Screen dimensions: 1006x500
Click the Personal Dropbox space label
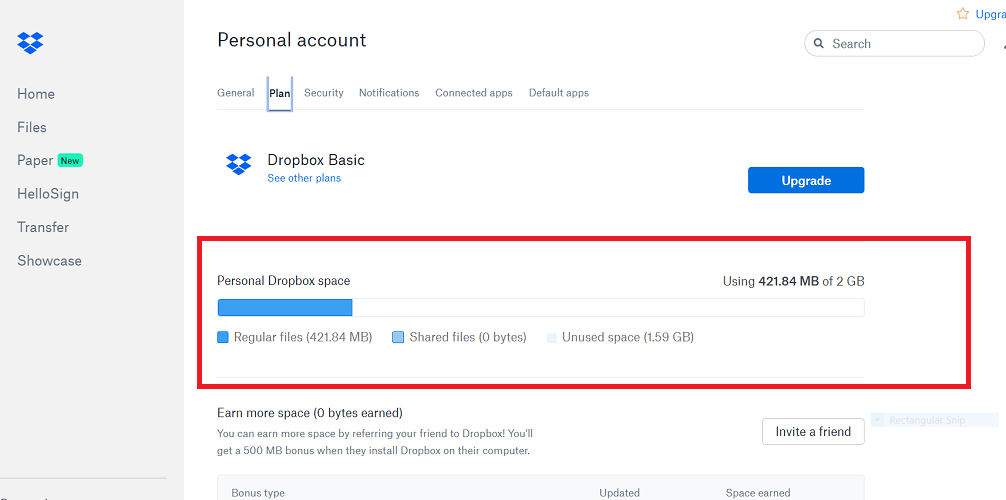point(284,280)
